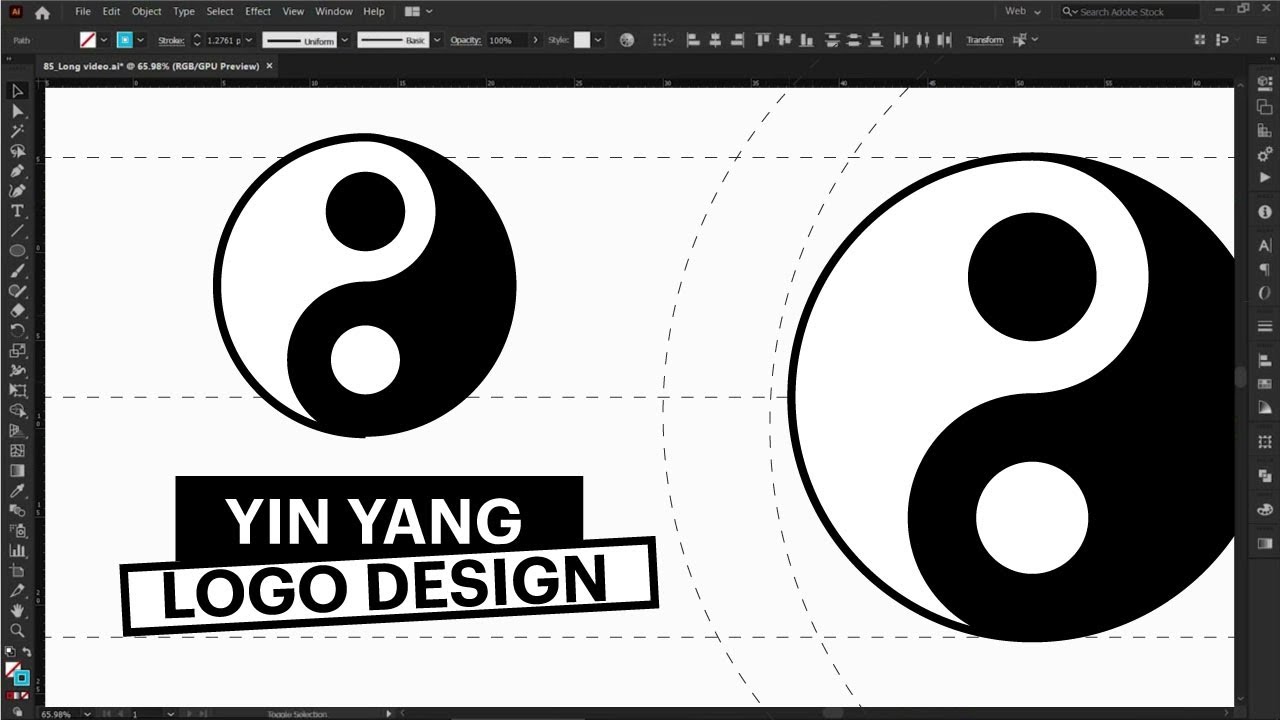
Task: Select the Symbol Sprayer tool
Action: point(17,530)
